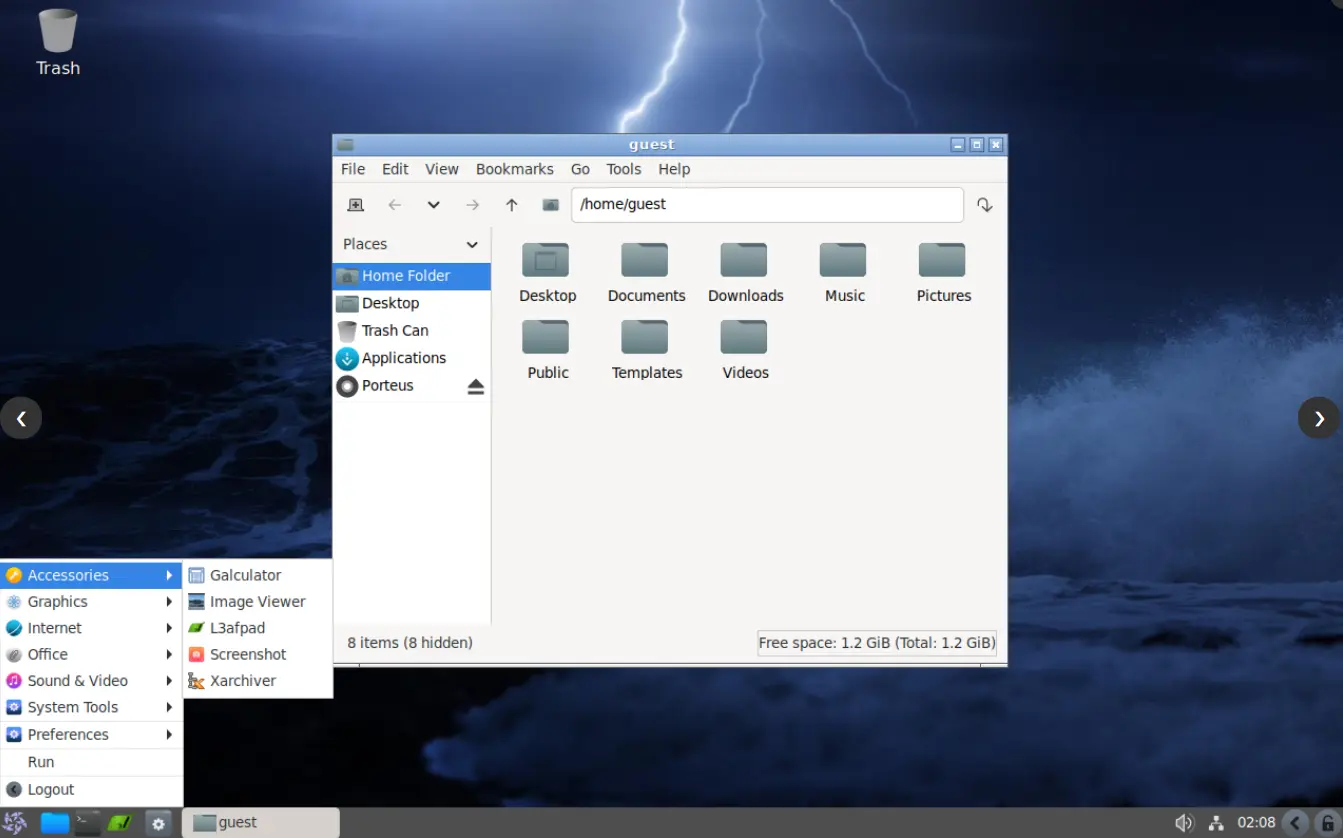1343x838 pixels.
Task: Open the navigation history dropdown chevron
Action: click(x=433, y=205)
